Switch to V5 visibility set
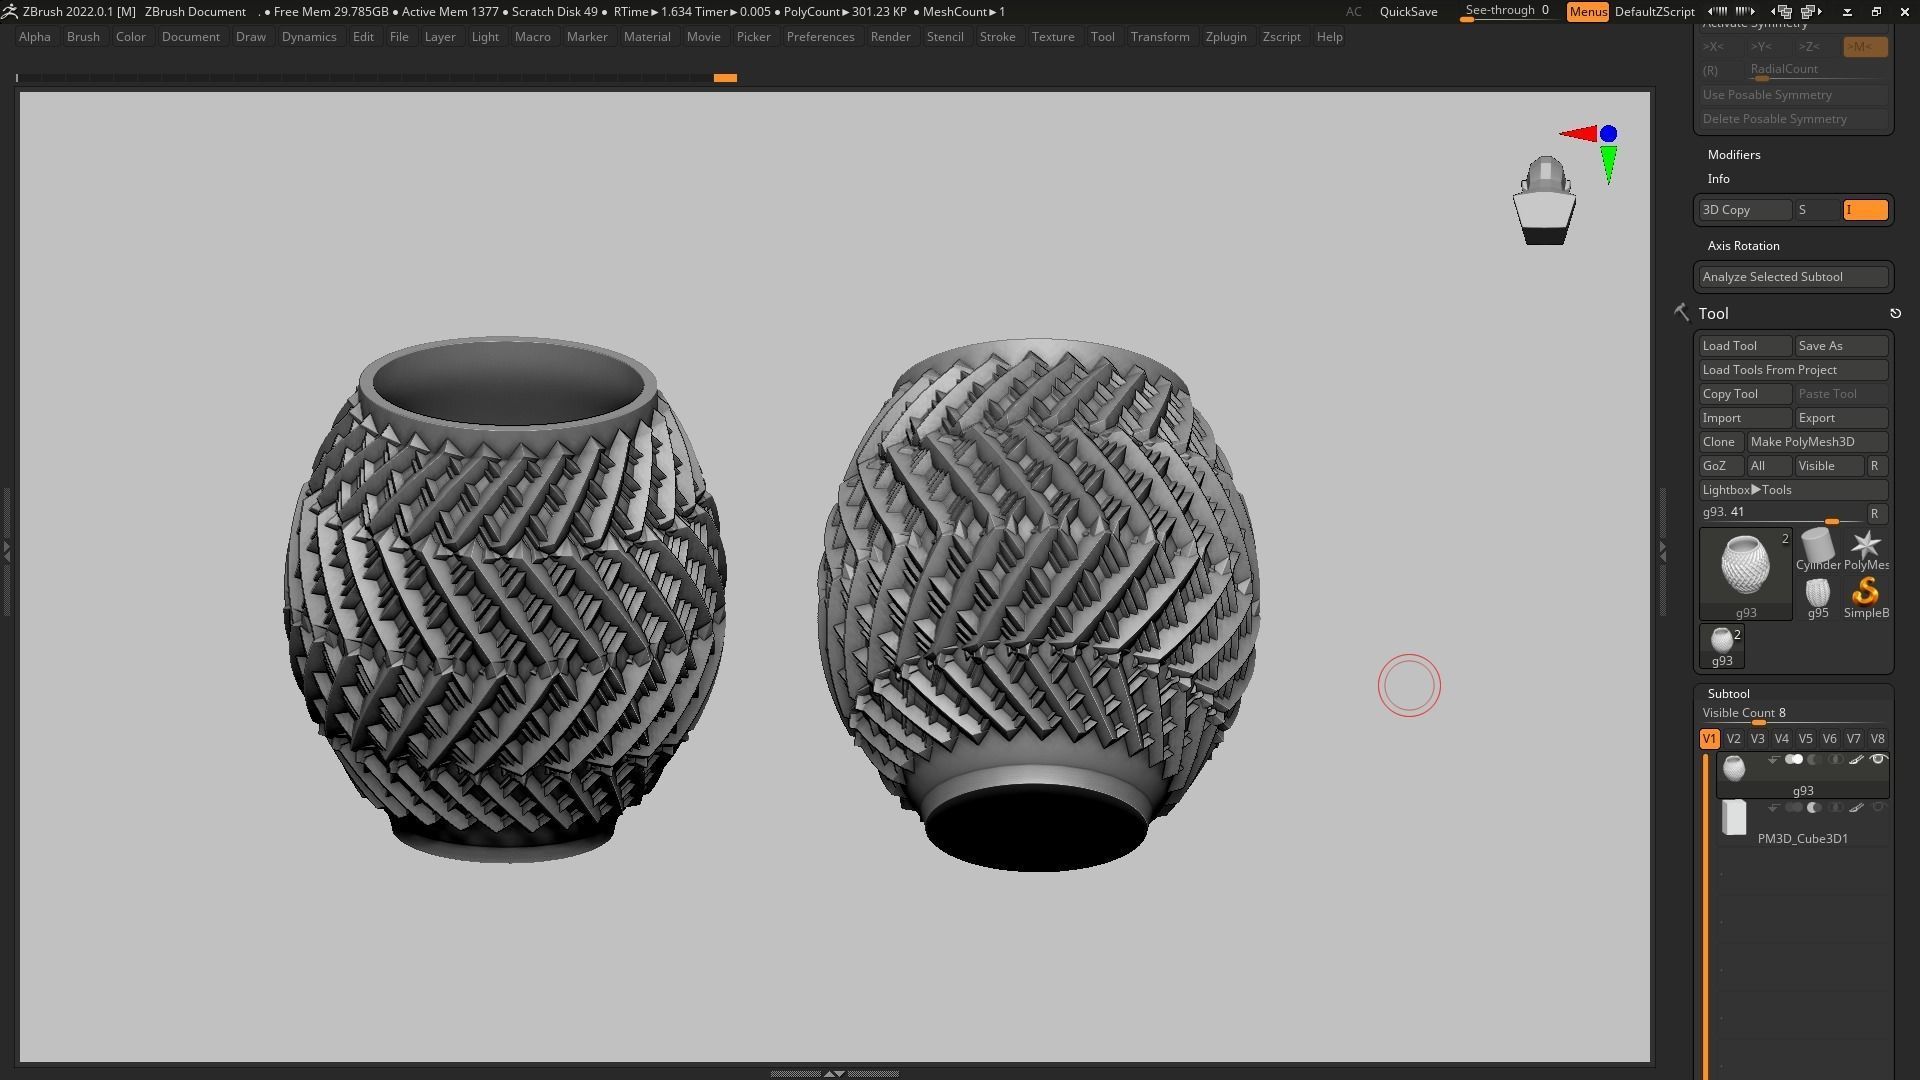This screenshot has width=1920, height=1080. [1805, 739]
